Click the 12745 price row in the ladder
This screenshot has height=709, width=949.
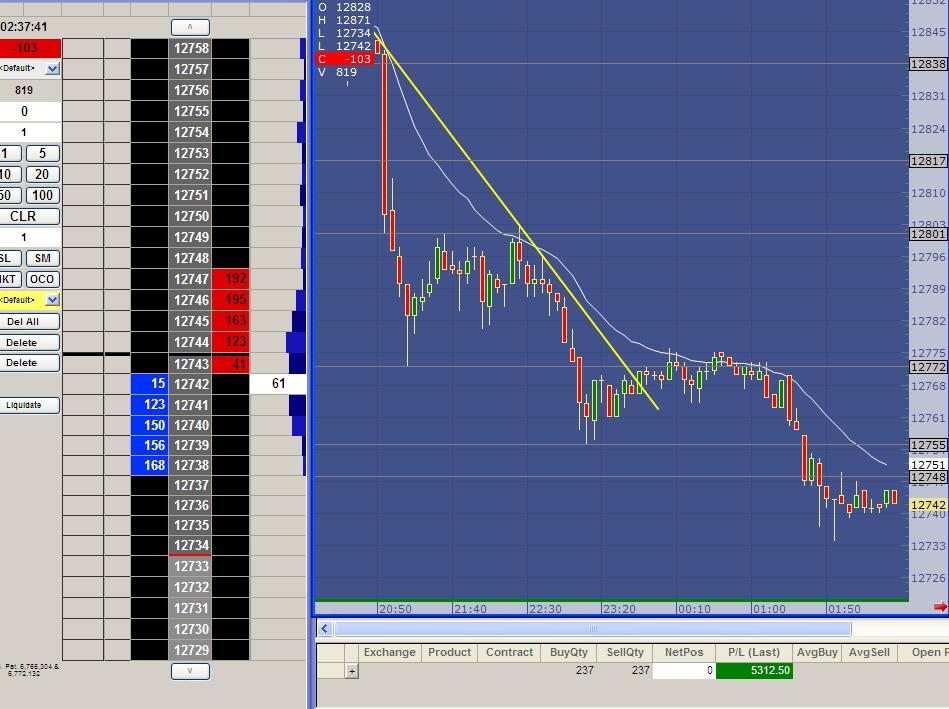pyautogui.click(x=191, y=321)
